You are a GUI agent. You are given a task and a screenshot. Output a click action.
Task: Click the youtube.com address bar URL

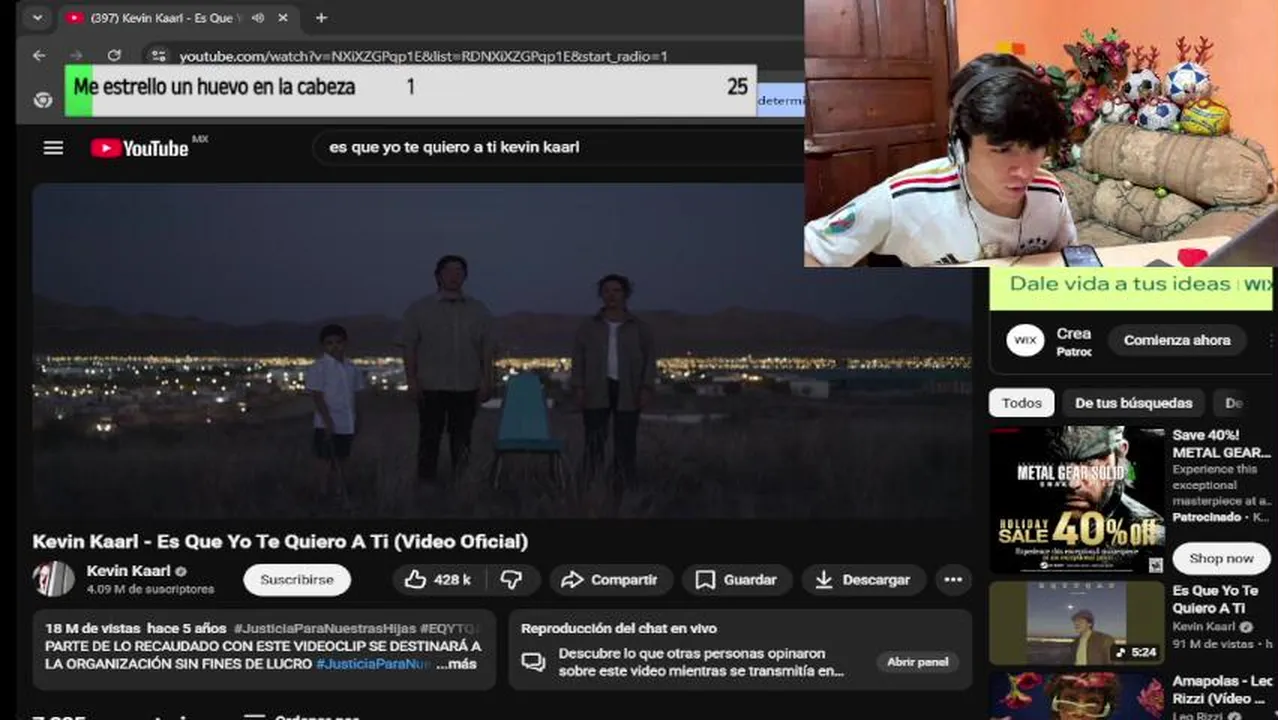coord(423,56)
